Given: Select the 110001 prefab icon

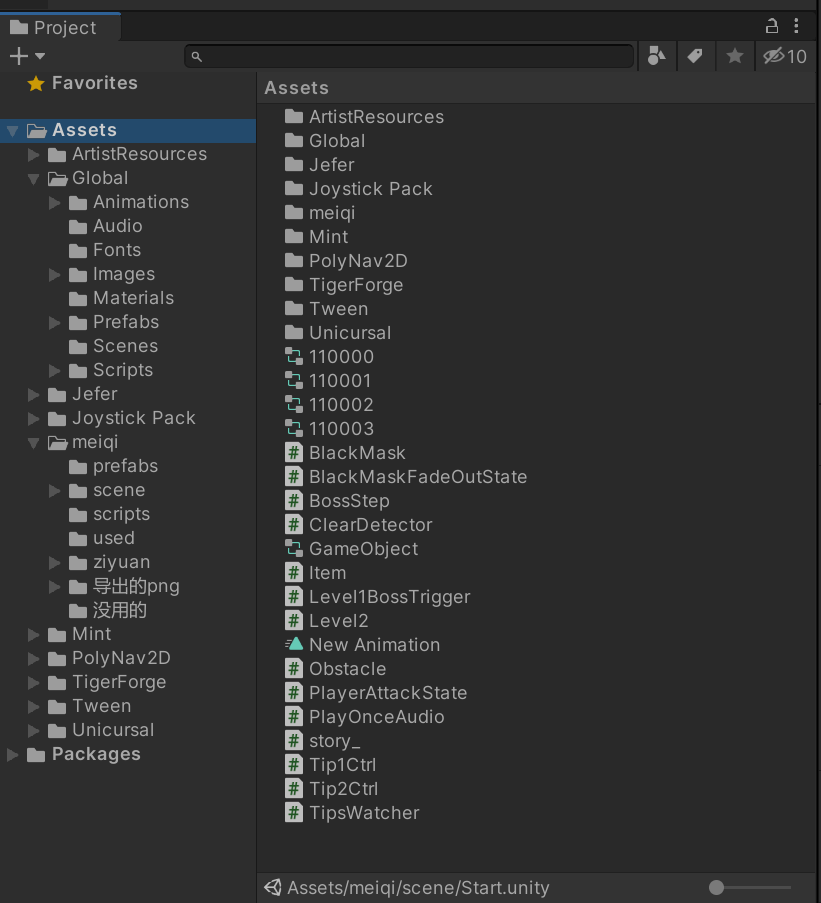Looking at the screenshot, I should click(294, 381).
